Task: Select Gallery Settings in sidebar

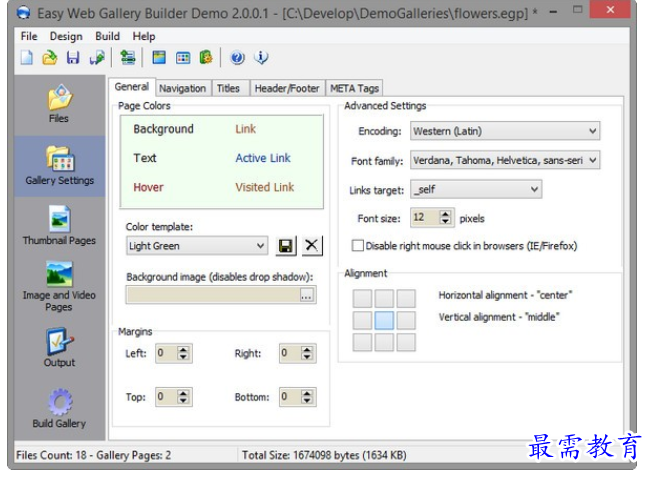Action: [x=59, y=166]
